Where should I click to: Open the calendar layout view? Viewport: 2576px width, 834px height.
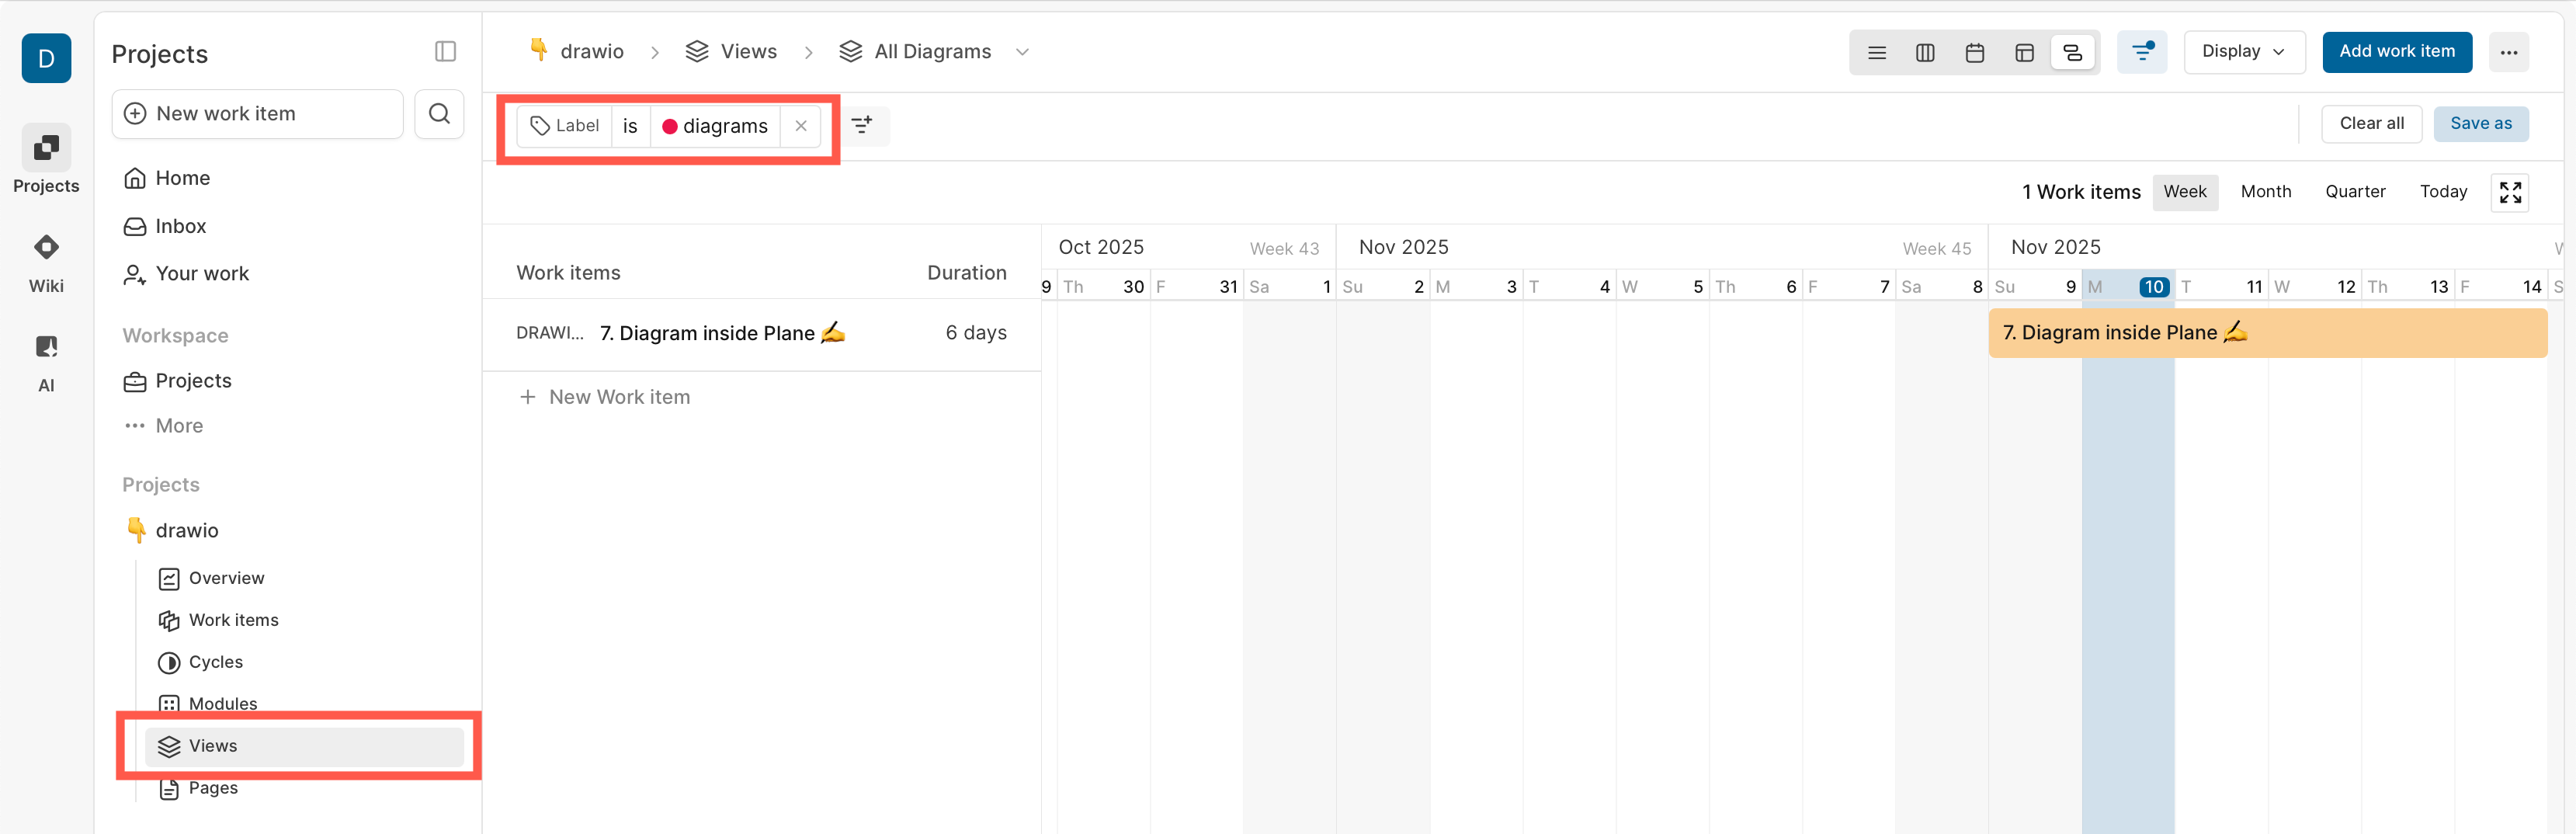(1975, 52)
